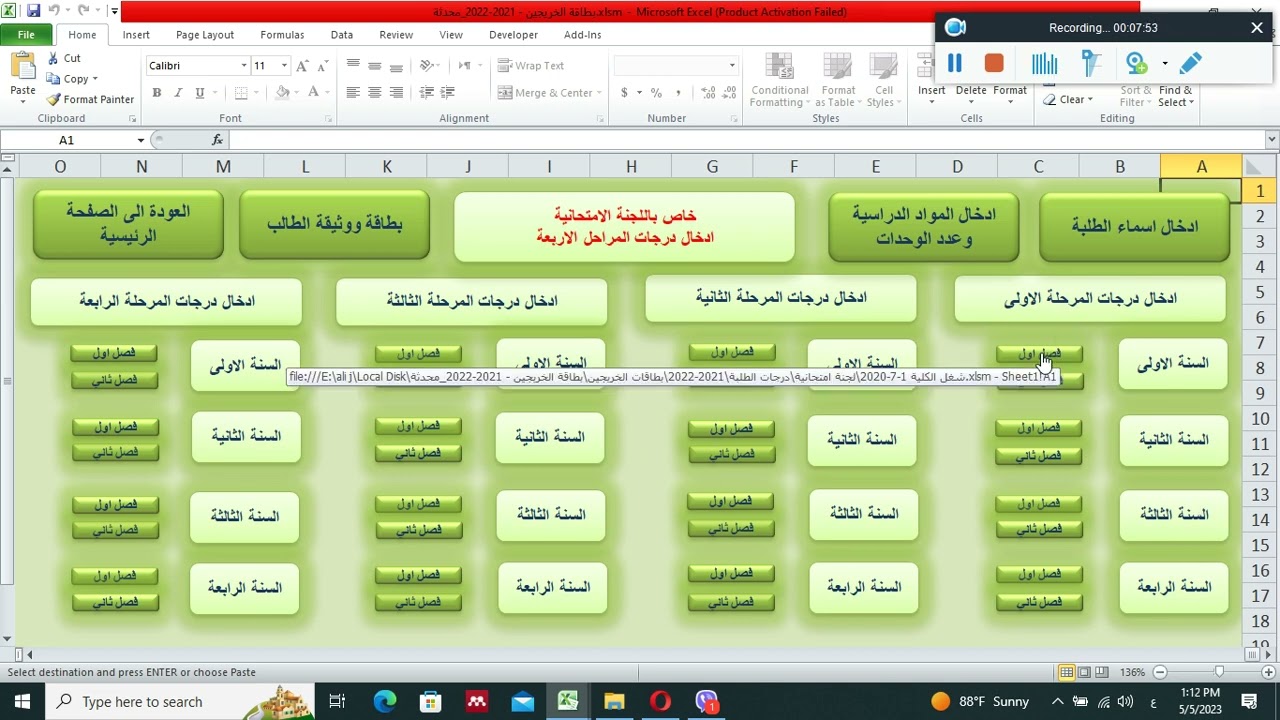1280x720 pixels.
Task: Open Task View from taskbar
Action: pyautogui.click(x=337, y=701)
